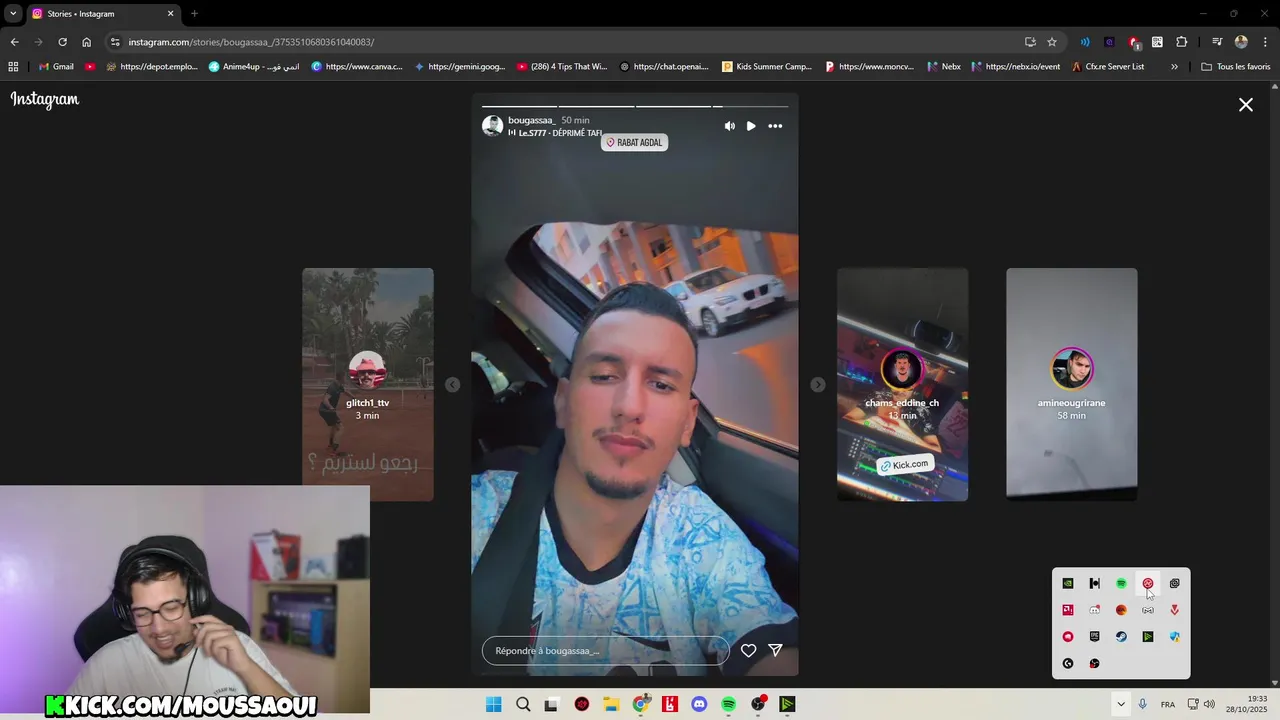Image resolution: width=1280 pixels, height=720 pixels.
Task: Select the Stories • Instagram tab
Action: pyautogui.click(x=104, y=14)
